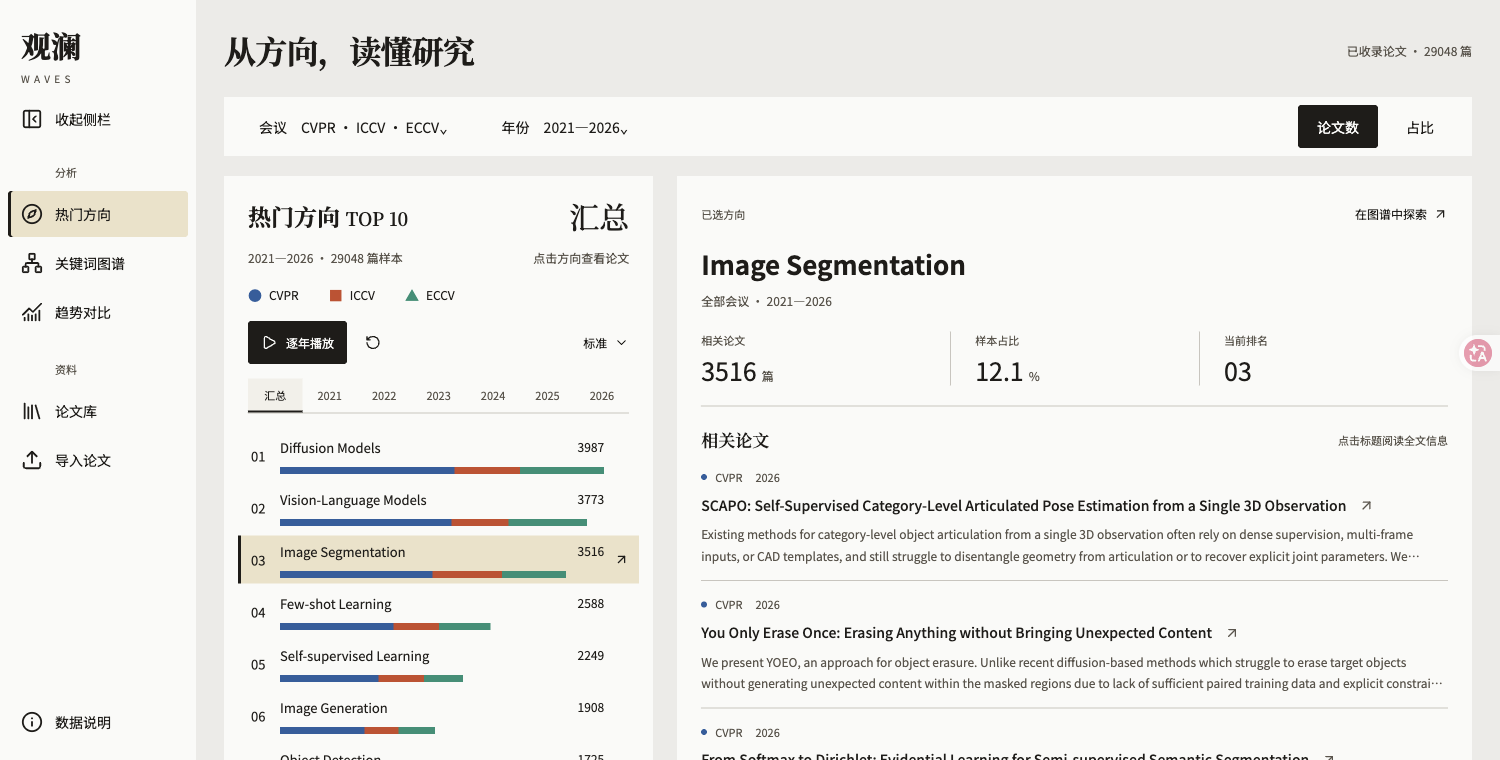Go to 趋势对比 in sidebar
The height and width of the screenshot is (760, 1500).
[x=98, y=312]
